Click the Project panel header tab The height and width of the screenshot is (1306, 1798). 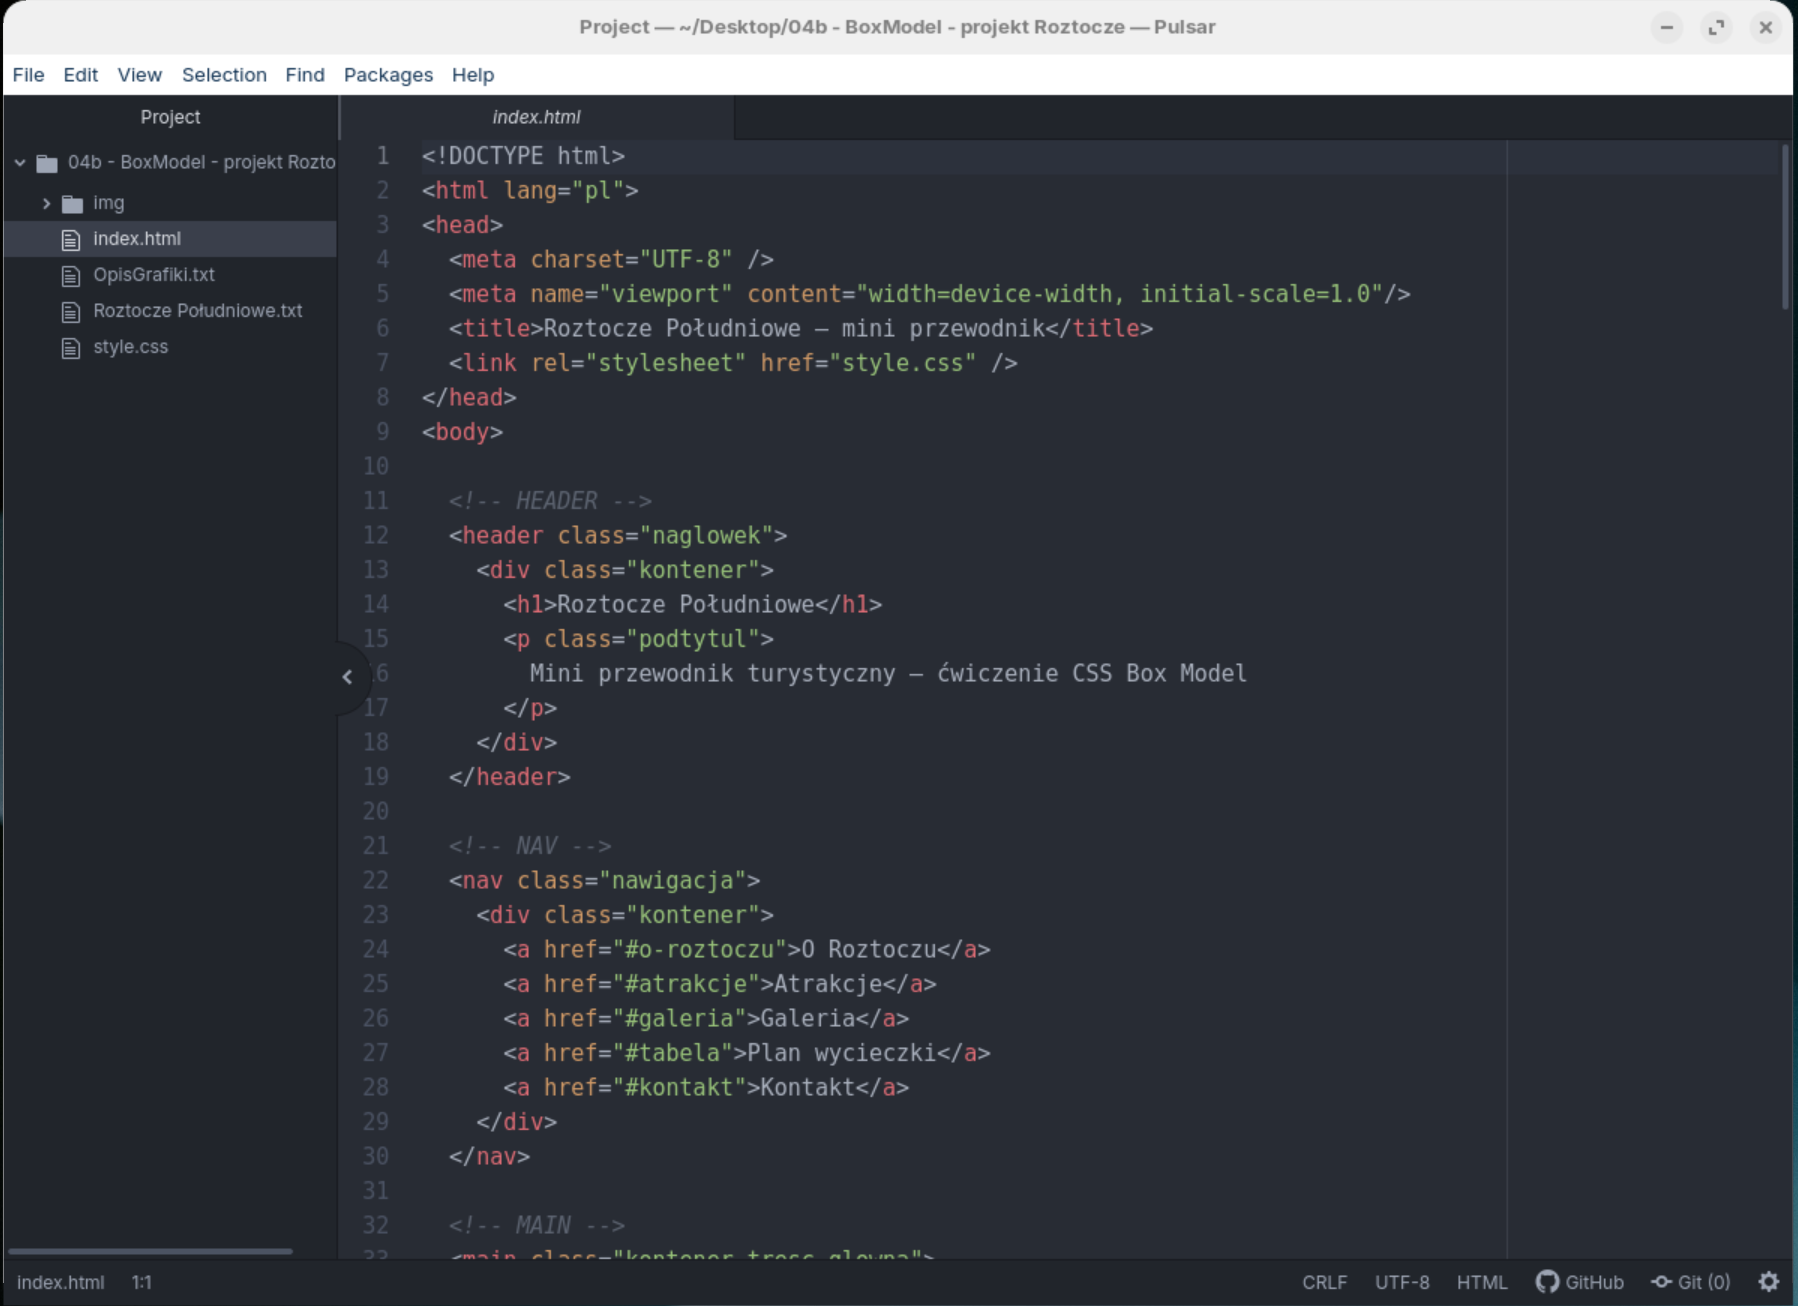click(170, 117)
